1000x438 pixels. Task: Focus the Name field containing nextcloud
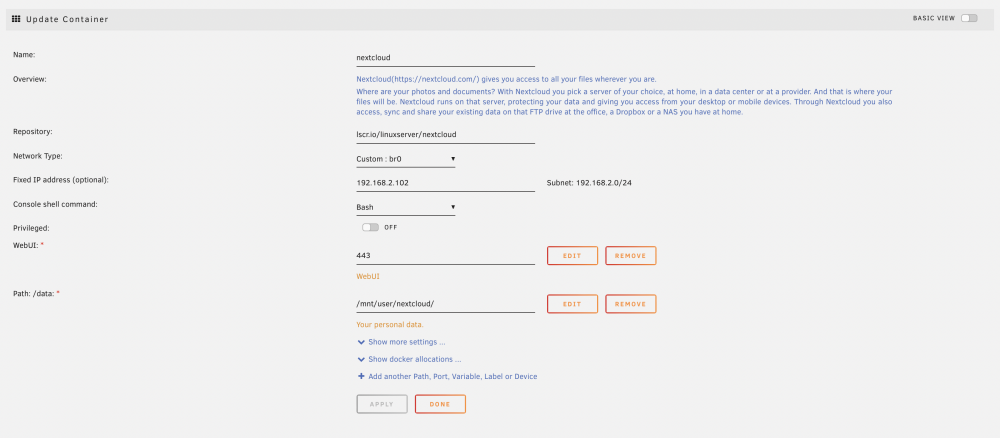445,57
